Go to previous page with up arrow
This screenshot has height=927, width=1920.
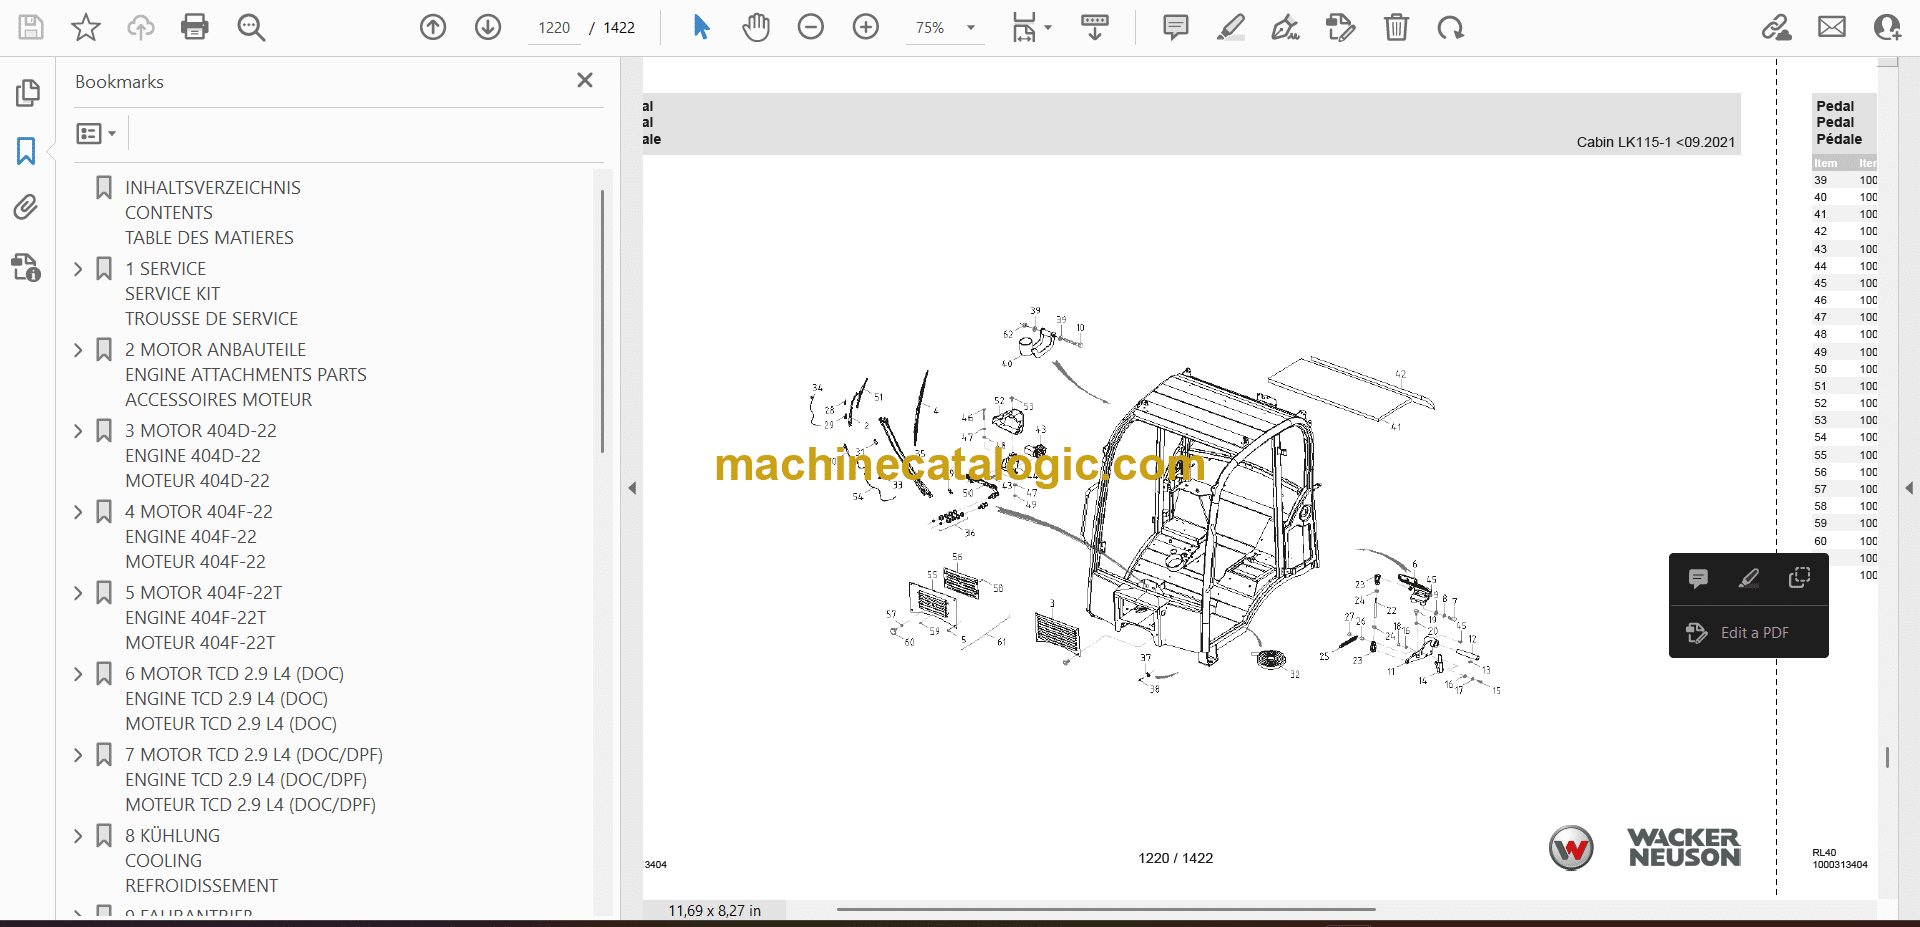click(x=433, y=27)
